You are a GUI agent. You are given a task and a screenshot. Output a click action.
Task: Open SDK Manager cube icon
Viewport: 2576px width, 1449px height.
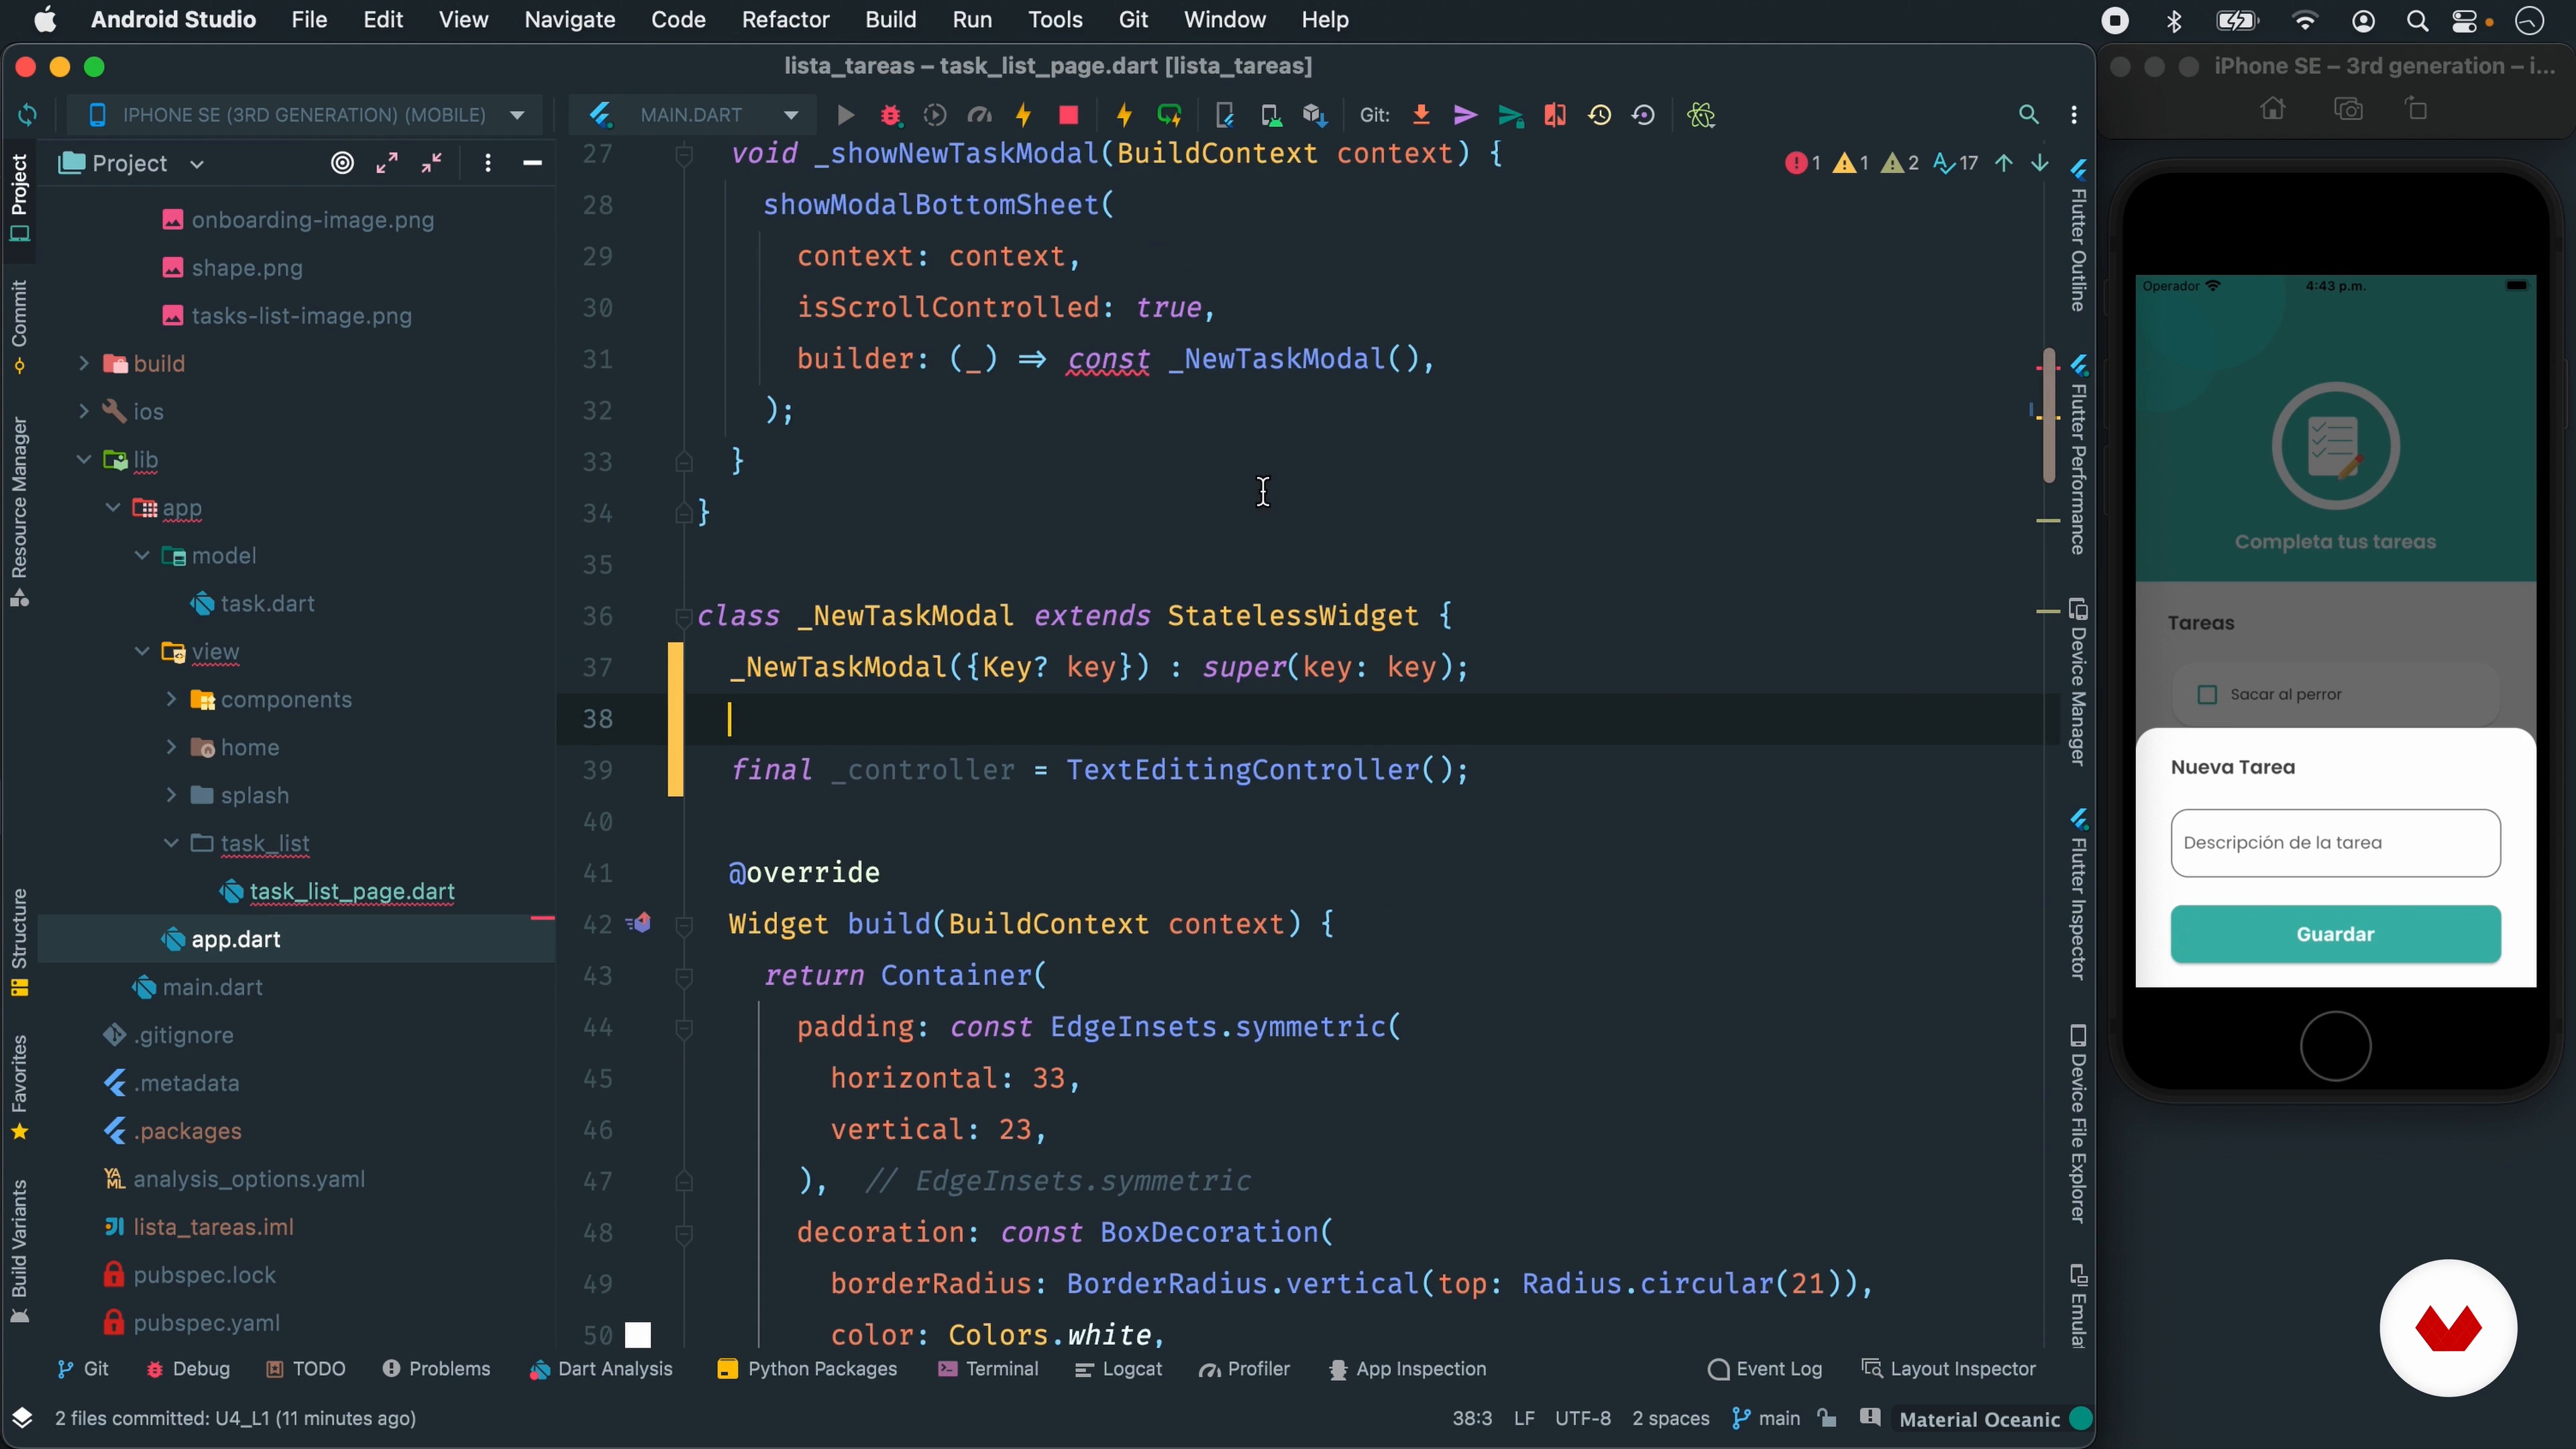(1315, 115)
